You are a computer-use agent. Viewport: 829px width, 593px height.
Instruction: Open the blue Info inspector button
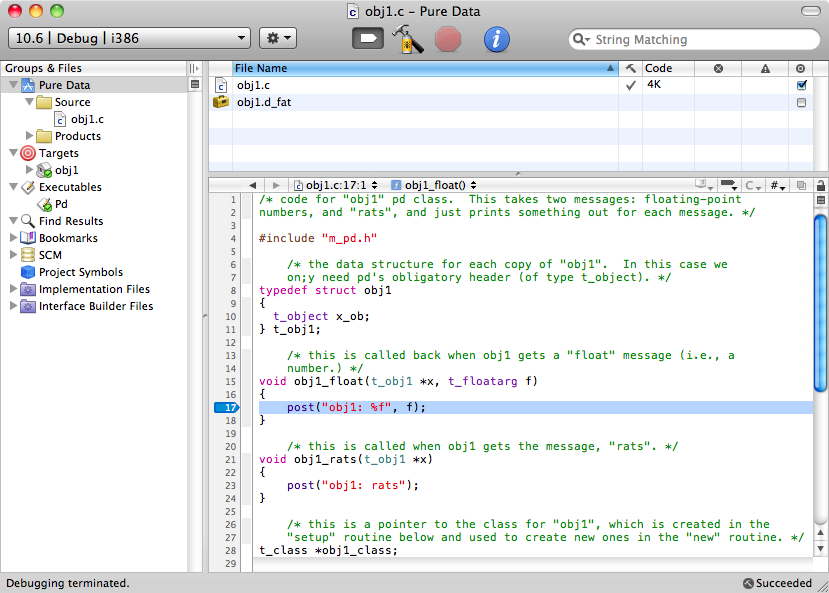pyautogui.click(x=496, y=39)
